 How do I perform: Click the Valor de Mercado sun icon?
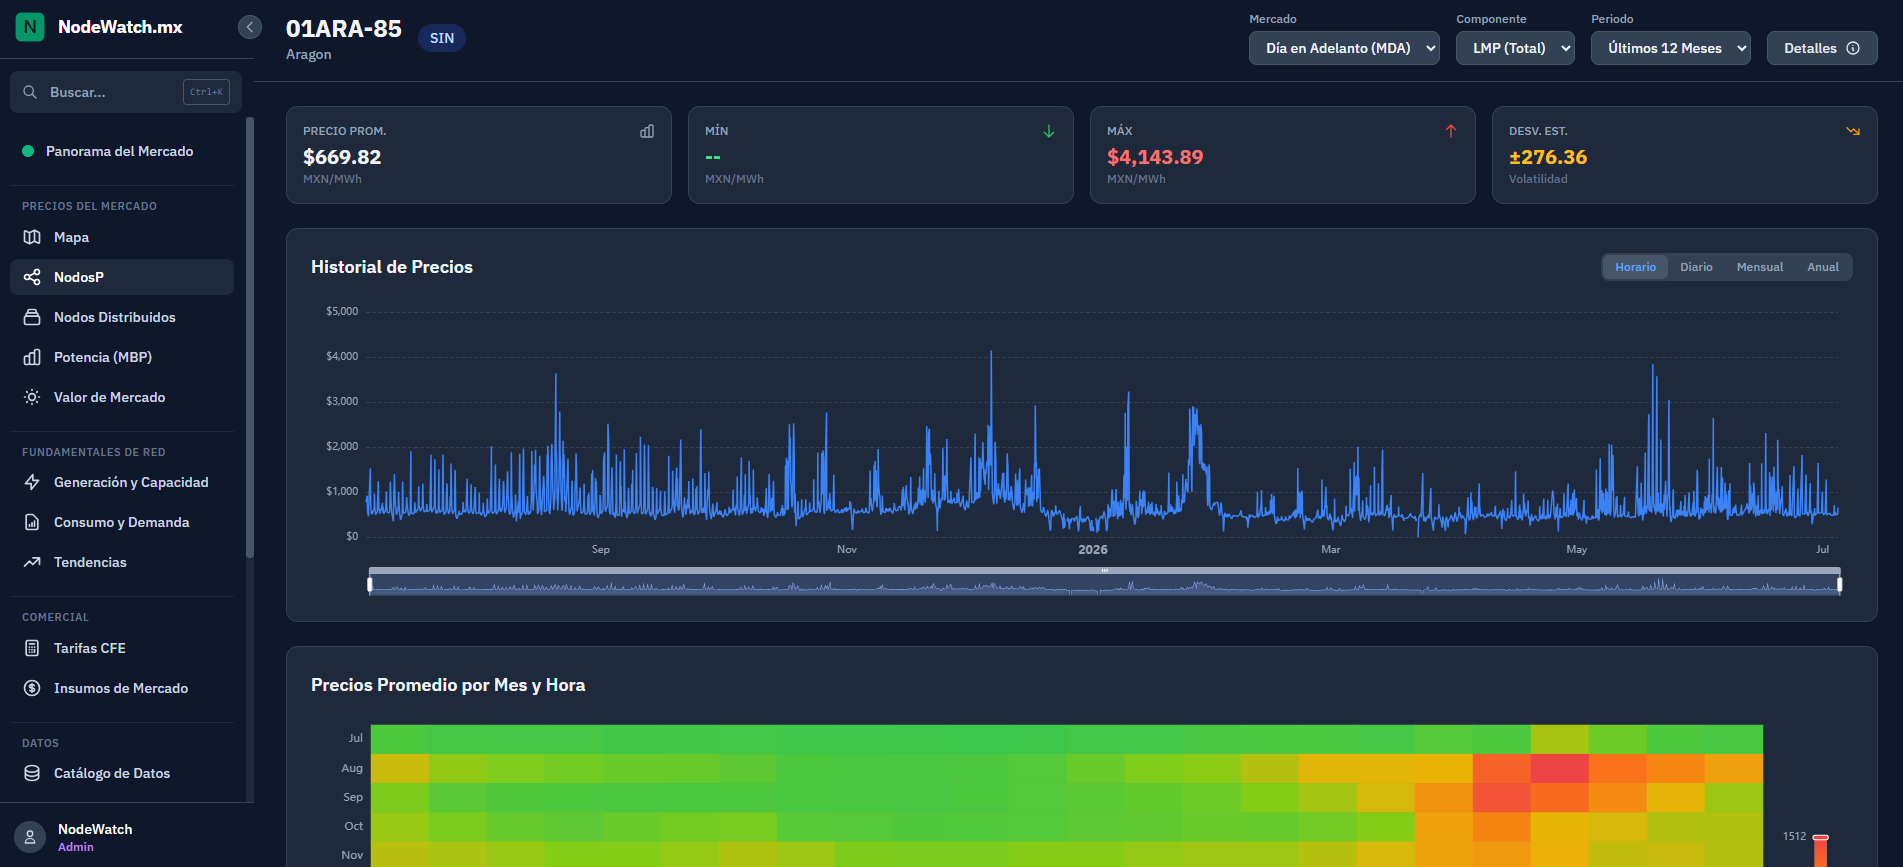pos(32,397)
